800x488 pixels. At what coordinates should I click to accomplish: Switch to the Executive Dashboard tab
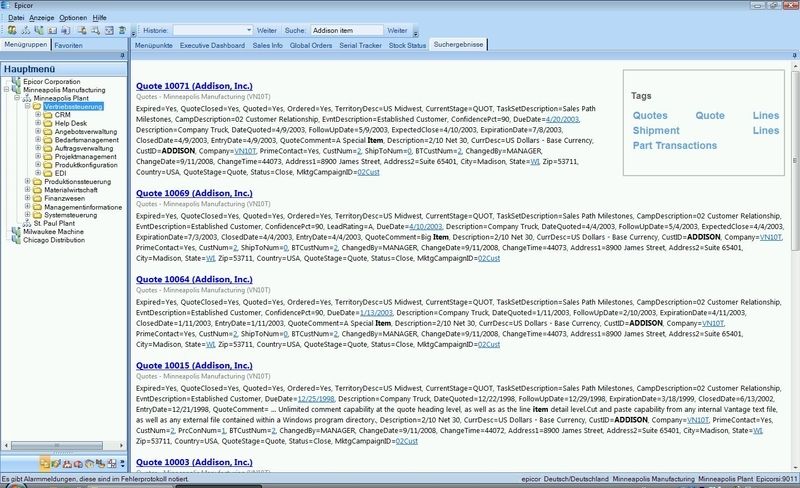tap(212, 45)
